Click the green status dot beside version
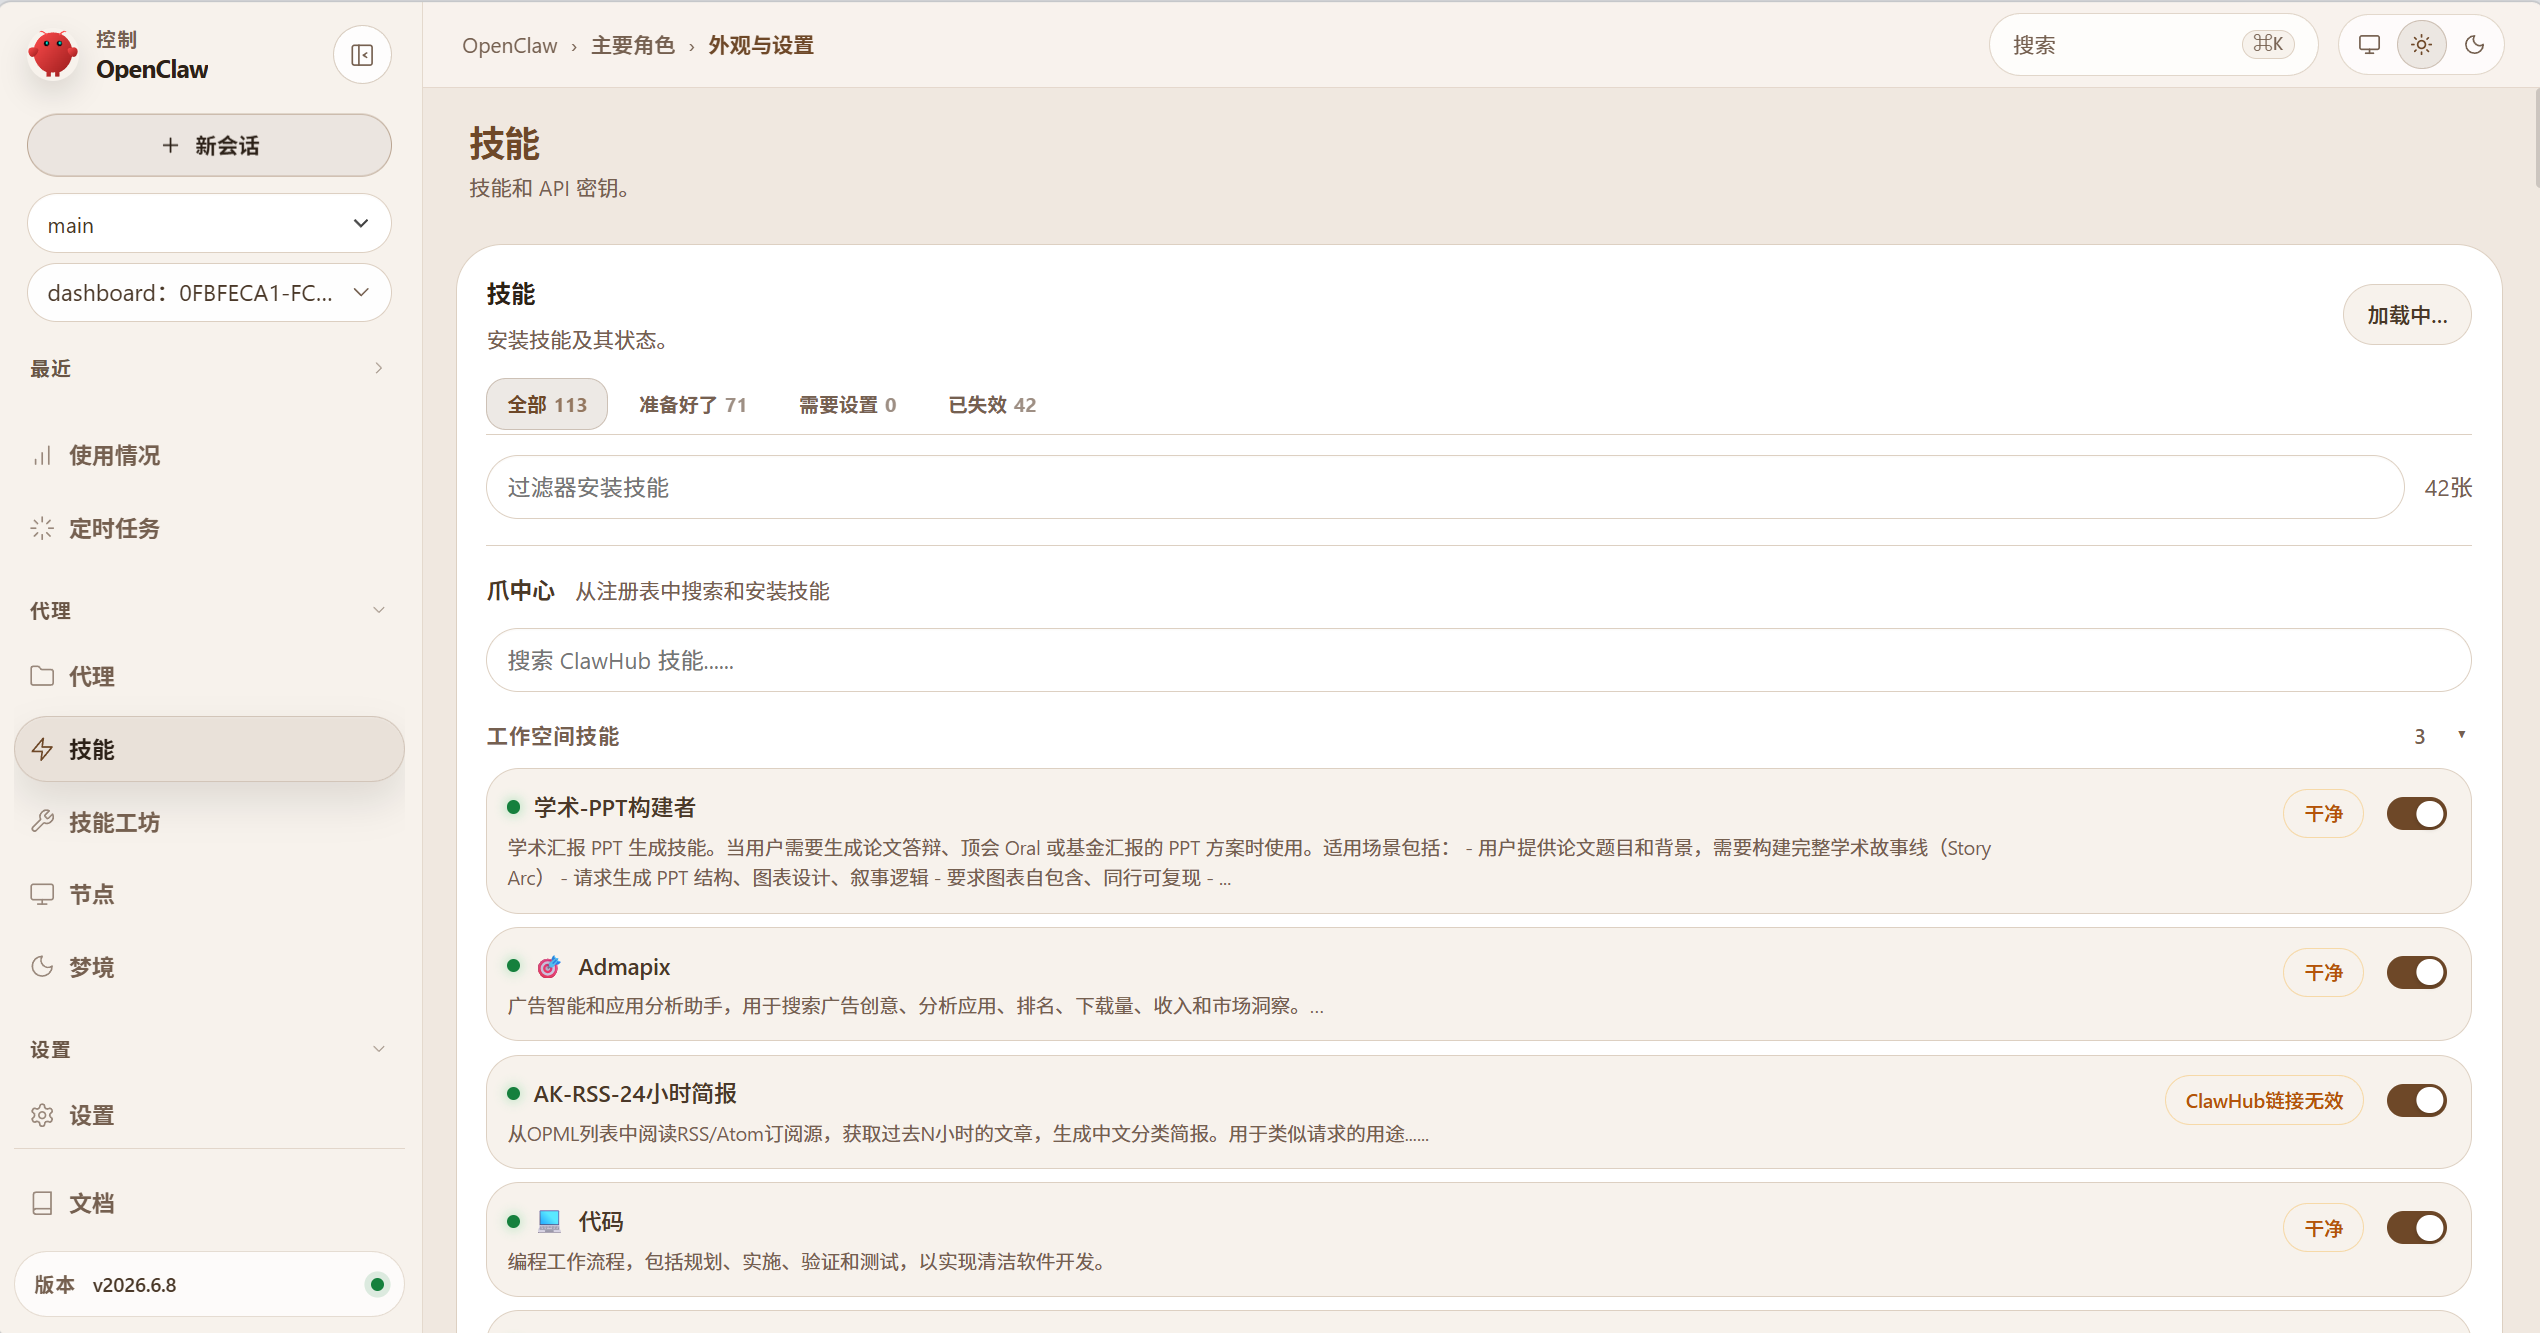The image size is (2540, 1333). click(x=377, y=1285)
